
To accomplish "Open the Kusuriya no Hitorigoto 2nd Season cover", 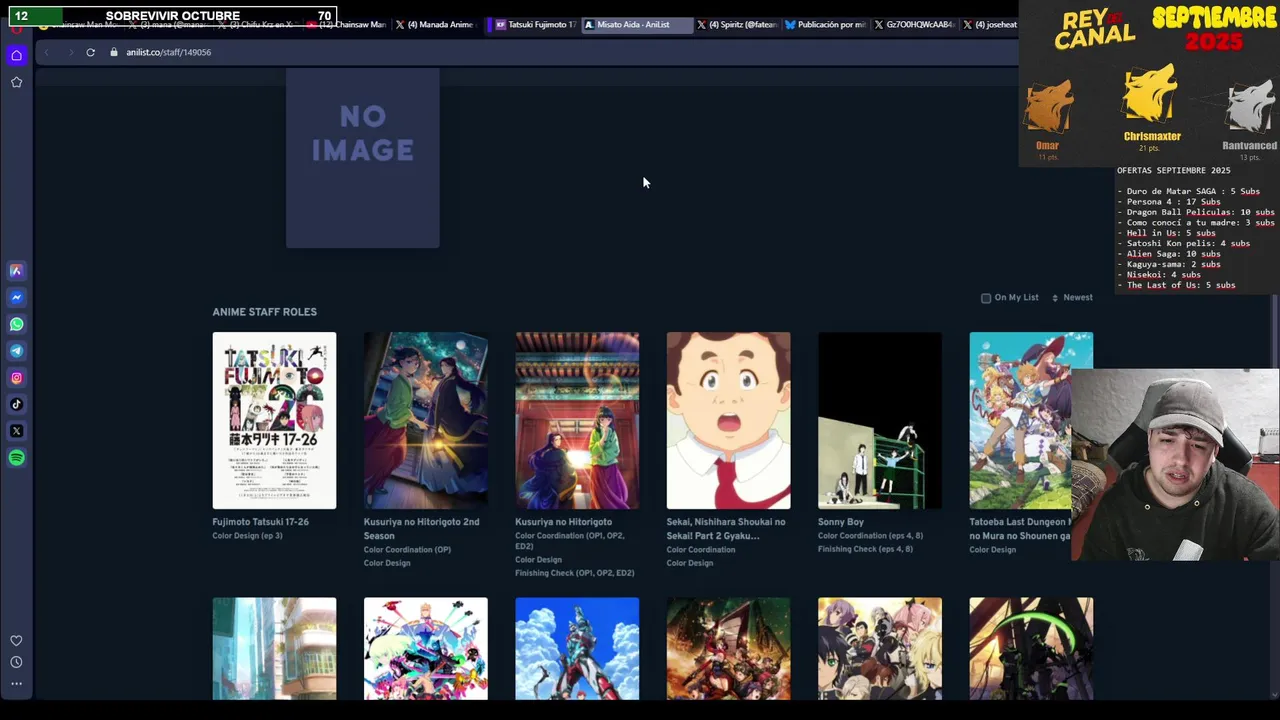I will (x=425, y=421).
